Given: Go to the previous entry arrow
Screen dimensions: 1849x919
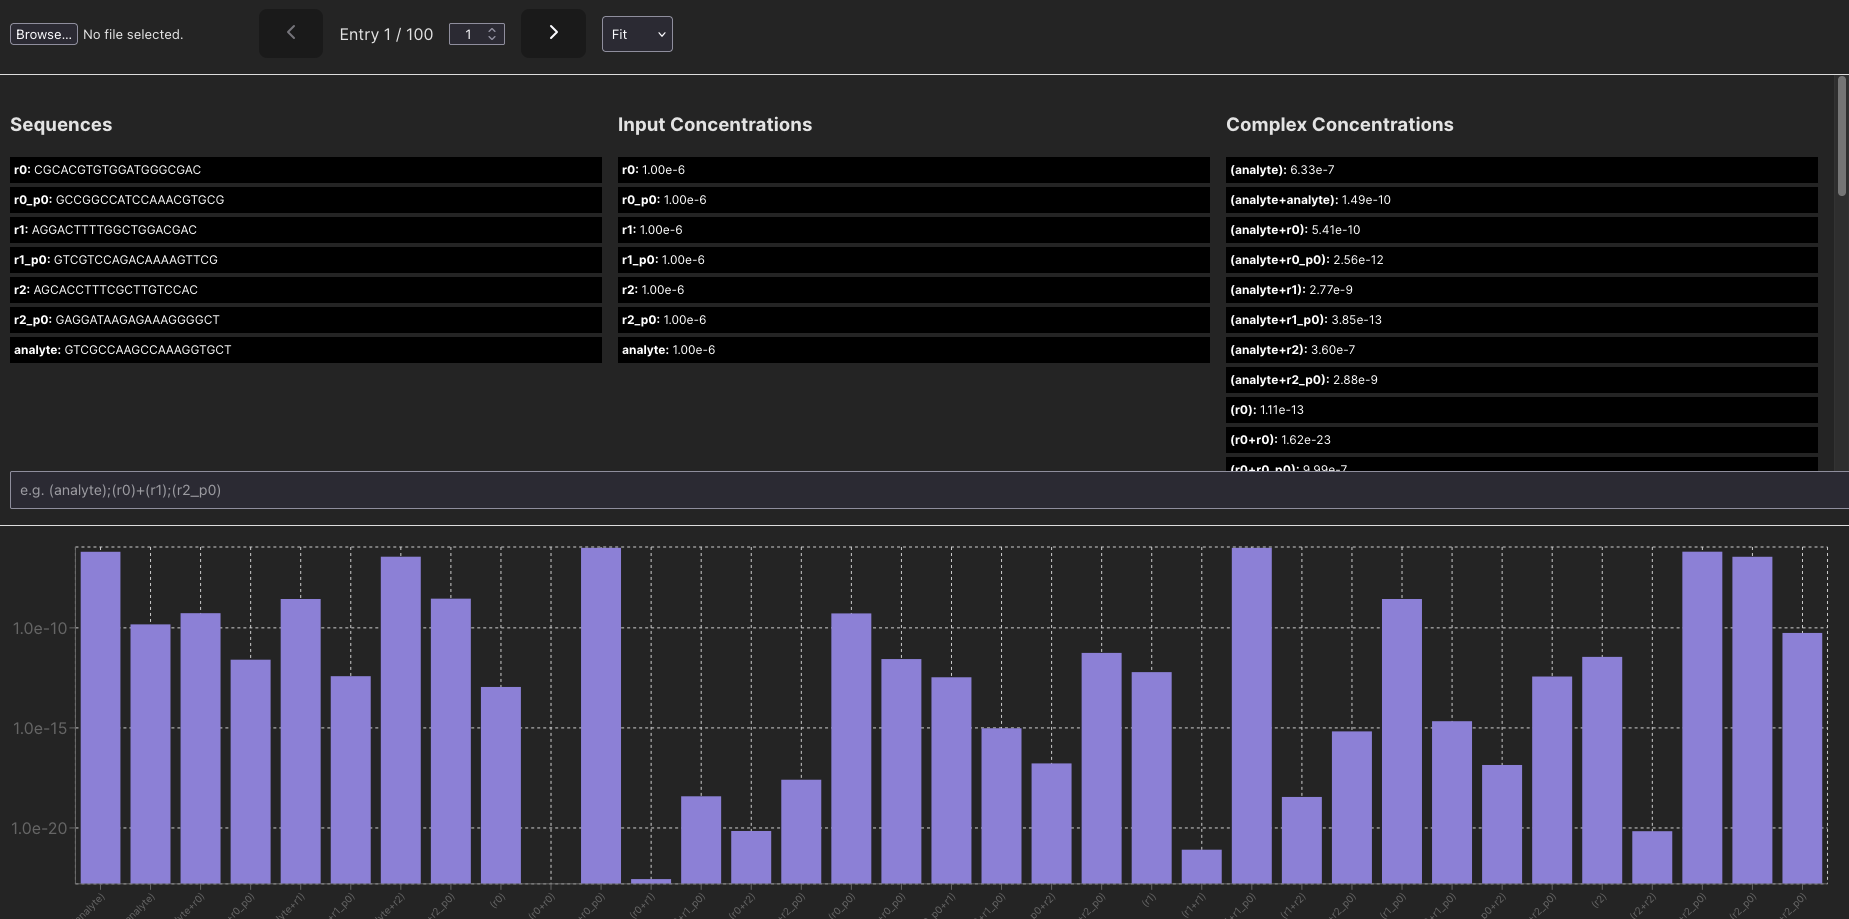Looking at the screenshot, I should pyautogui.click(x=291, y=33).
